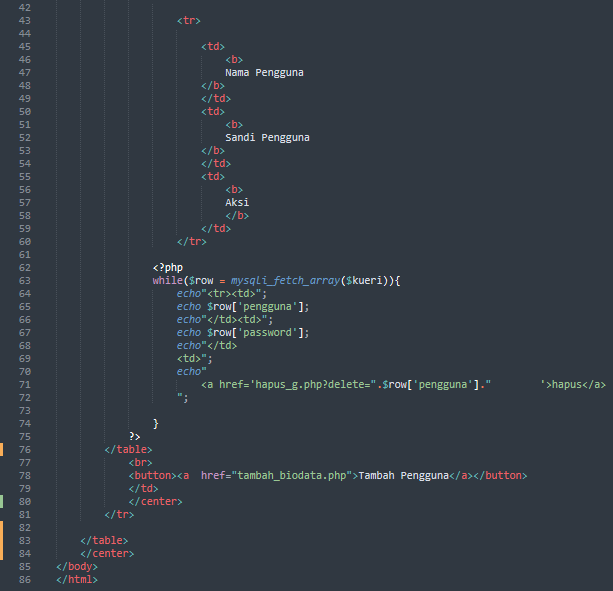Click the </b> tag on line 58
613x591 pixels.
(x=237, y=216)
